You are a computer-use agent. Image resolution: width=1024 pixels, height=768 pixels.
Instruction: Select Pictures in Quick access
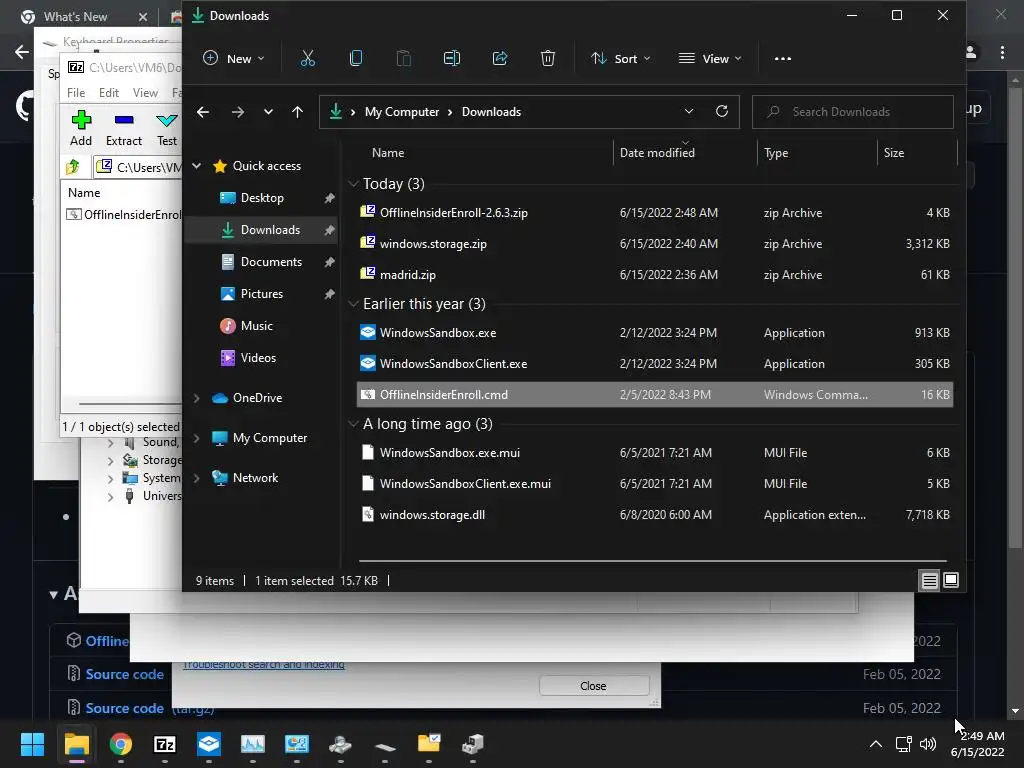point(261,294)
